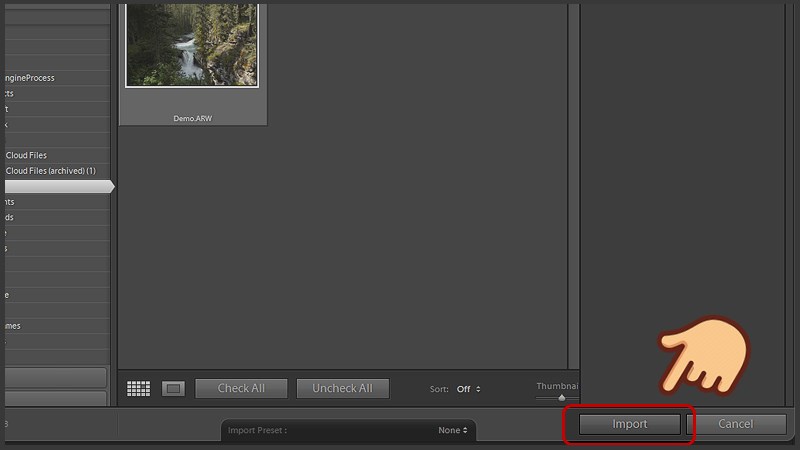Adjust the Thumbnails size slider
The image size is (800, 450).
(x=561, y=397)
